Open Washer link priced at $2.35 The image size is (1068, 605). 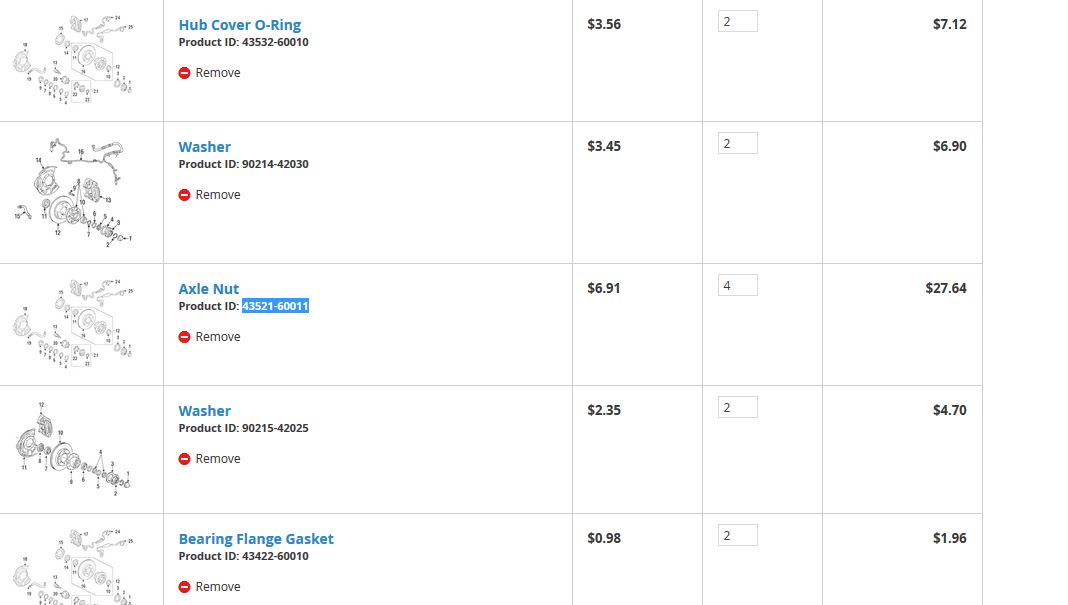click(x=204, y=411)
